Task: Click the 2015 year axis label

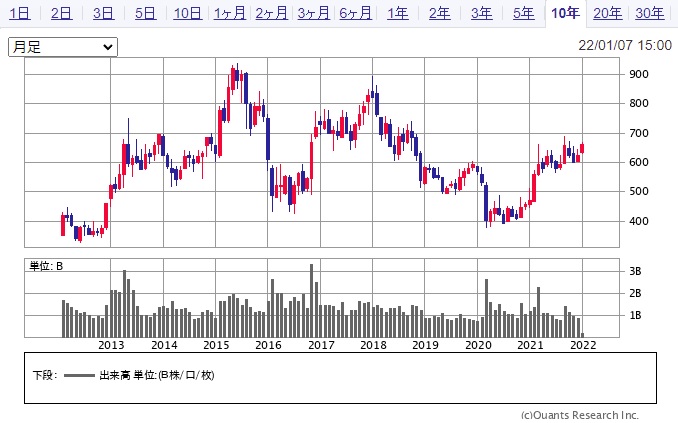Action: coord(216,345)
